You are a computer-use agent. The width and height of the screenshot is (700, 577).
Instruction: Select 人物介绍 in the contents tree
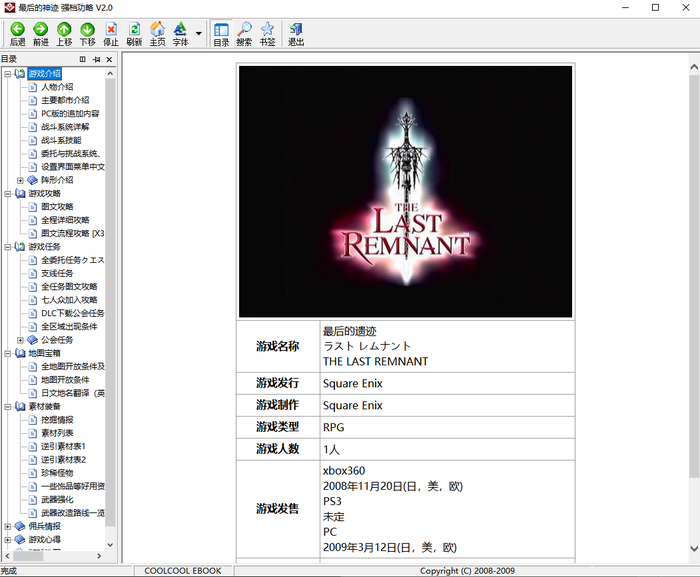(x=57, y=87)
